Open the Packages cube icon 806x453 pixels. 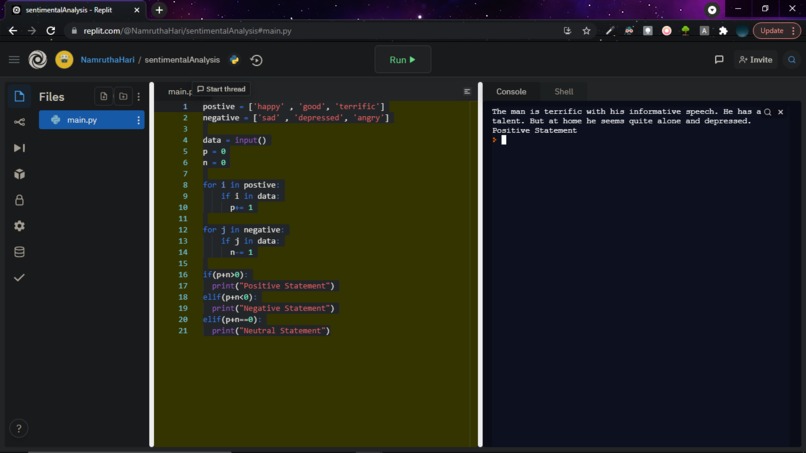pos(20,174)
